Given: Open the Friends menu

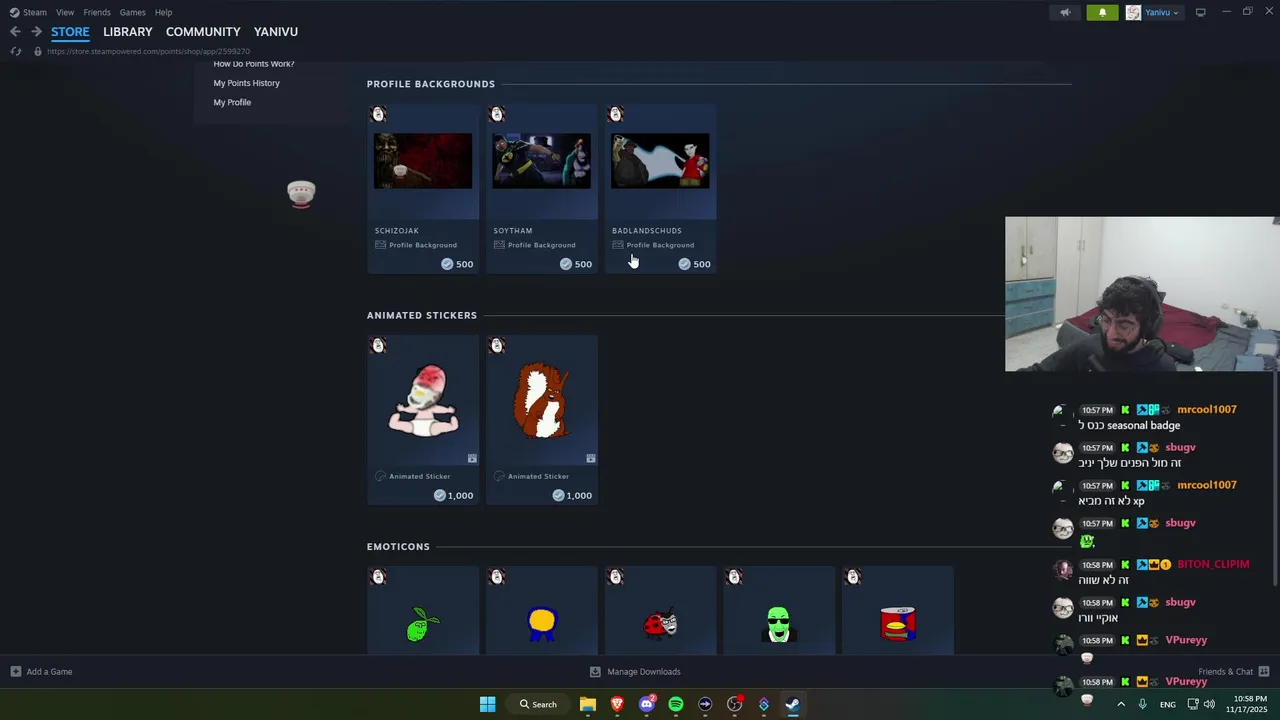Looking at the screenshot, I should click(97, 12).
